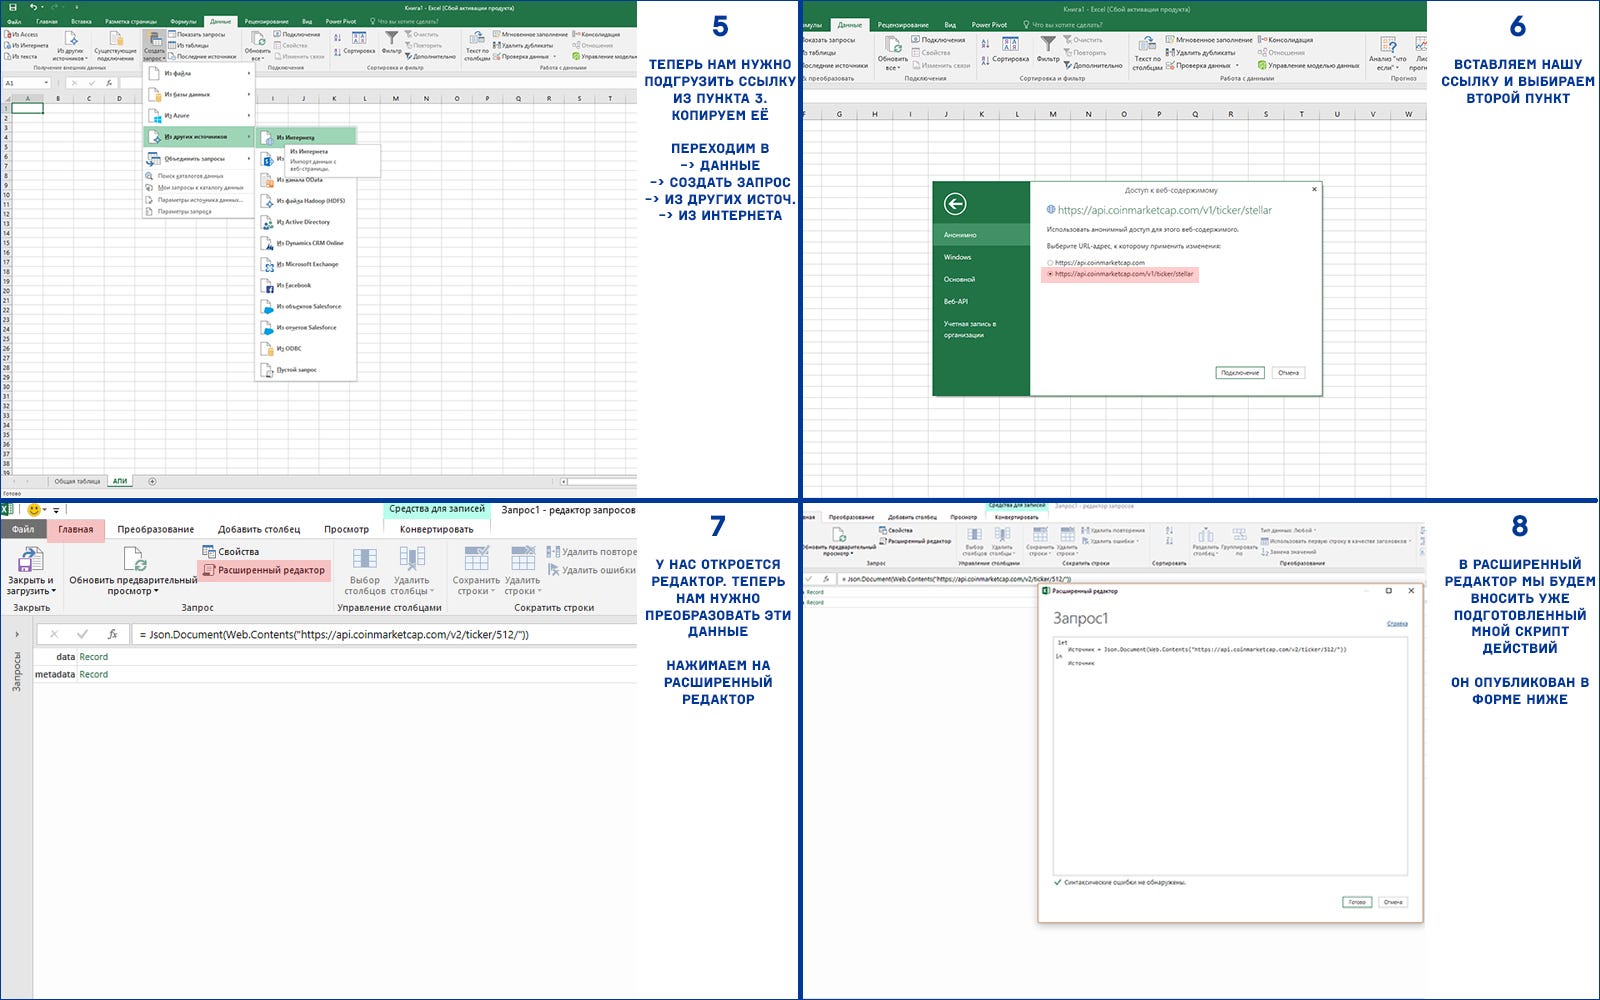Expand 'Из других источников' ribbon dropdown

[70, 46]
